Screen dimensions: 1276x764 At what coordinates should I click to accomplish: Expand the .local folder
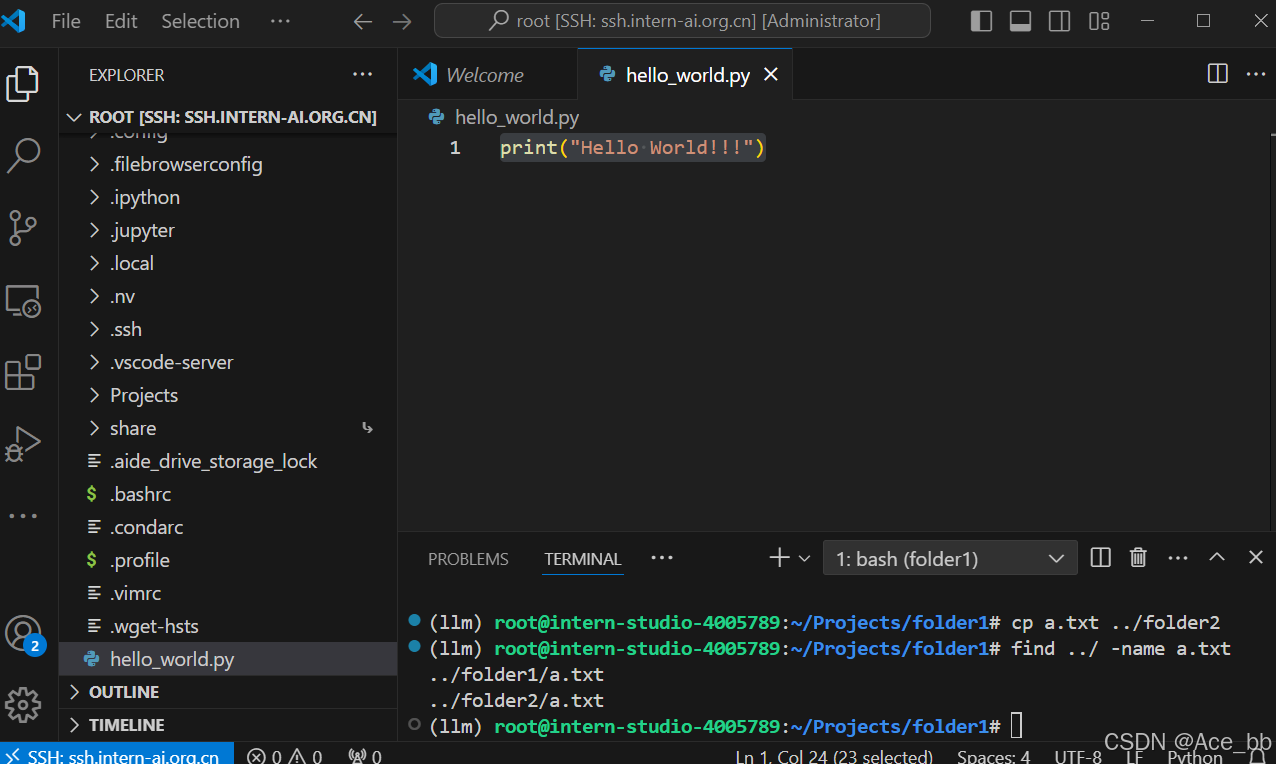pos(228,263)
